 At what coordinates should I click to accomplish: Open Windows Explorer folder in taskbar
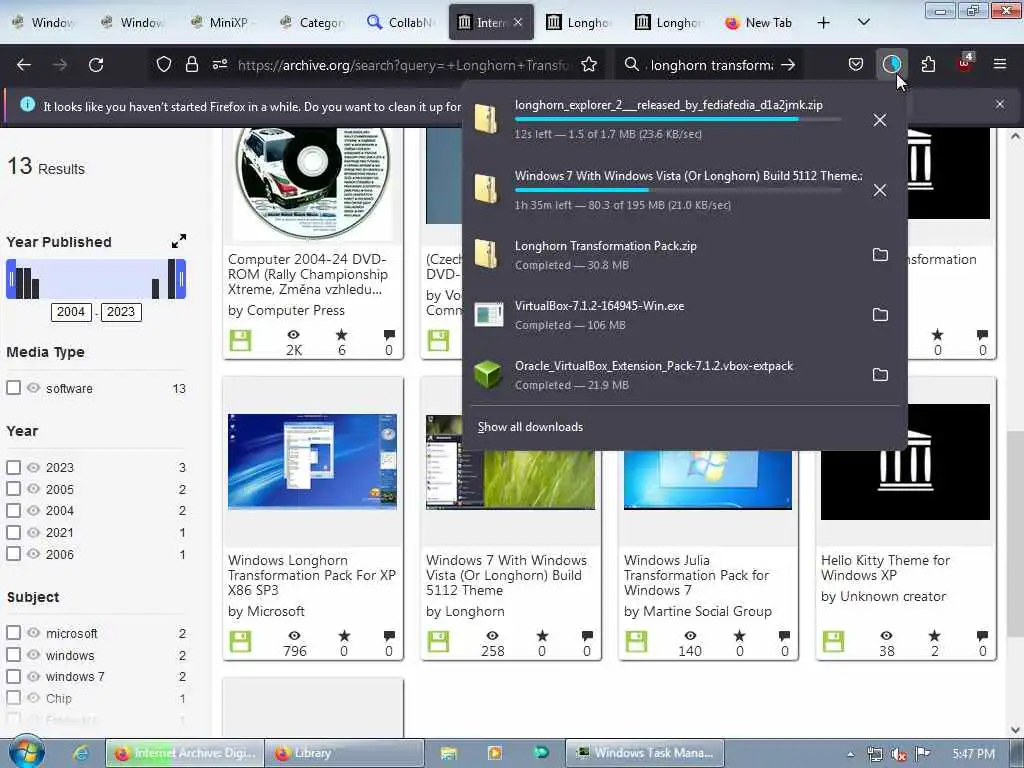pos(448,753)
